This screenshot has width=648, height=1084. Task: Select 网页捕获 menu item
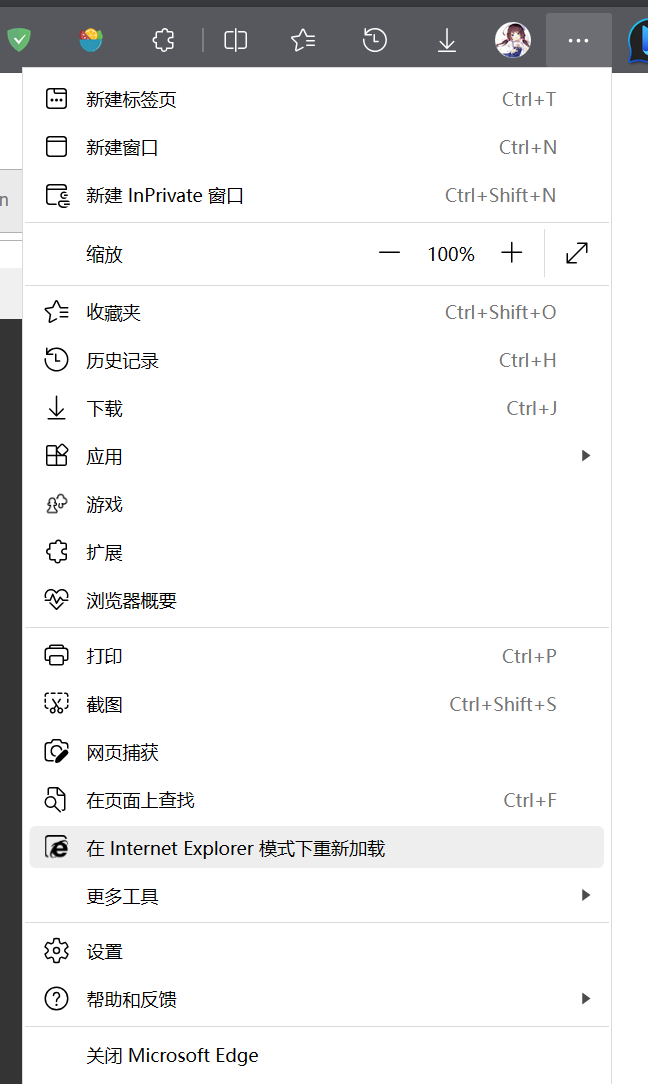pos(317,751)
